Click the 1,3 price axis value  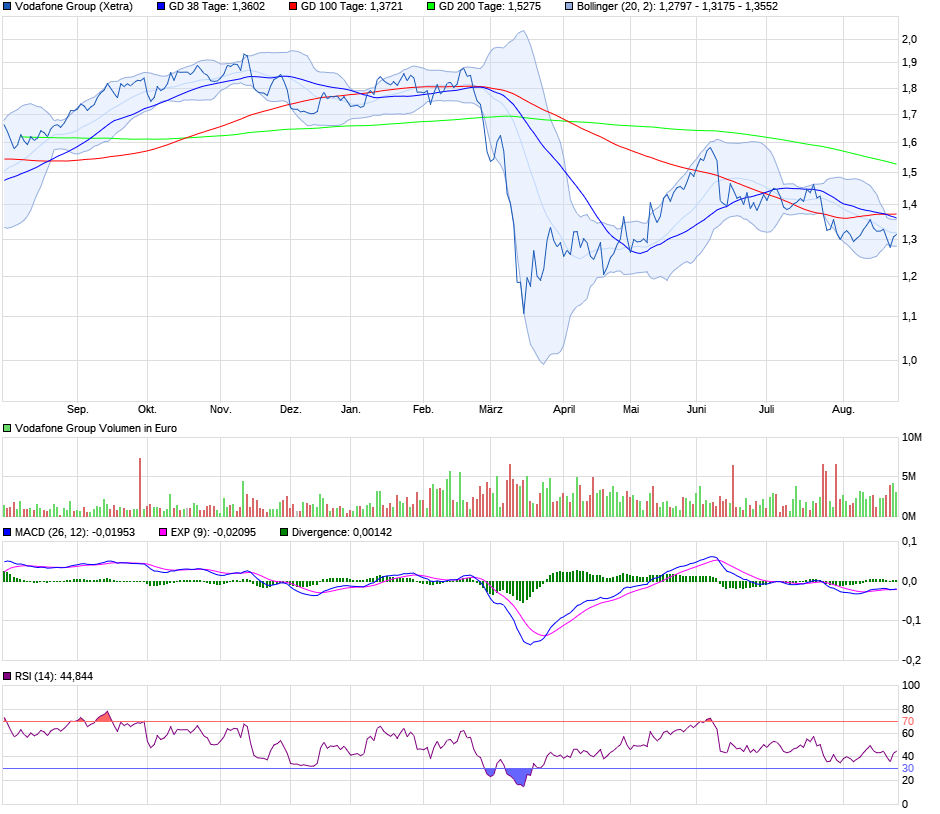pyautogui.click(x=909, y=239)
